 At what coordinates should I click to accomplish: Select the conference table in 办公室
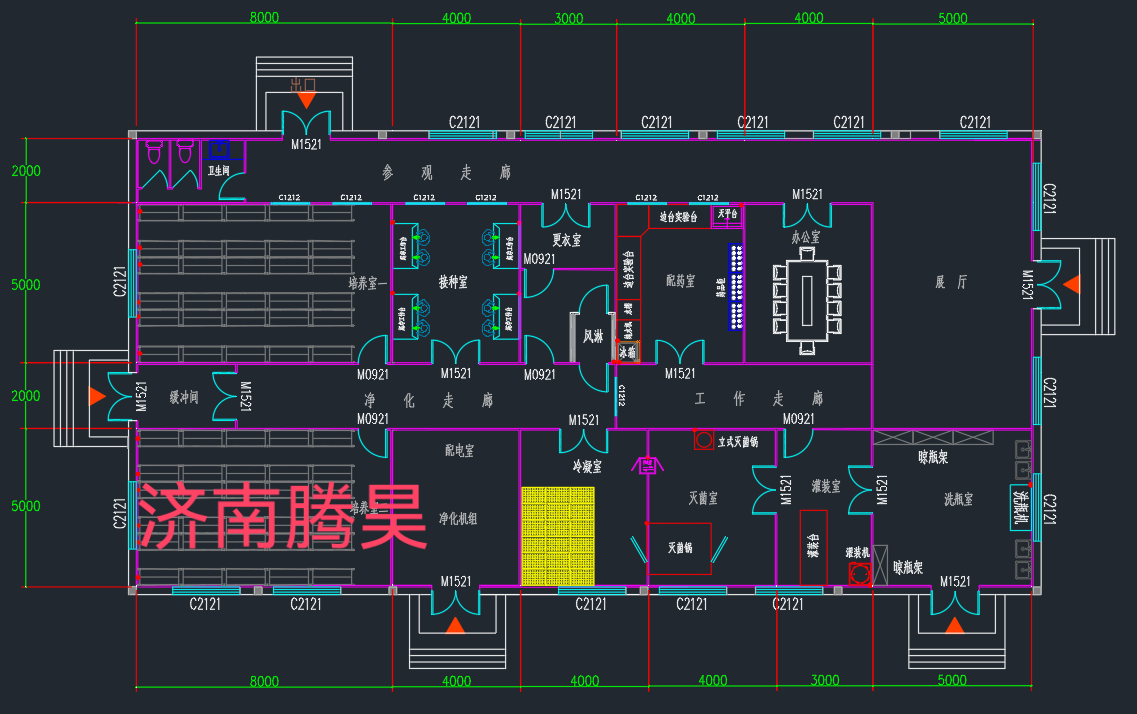(807, 301)
